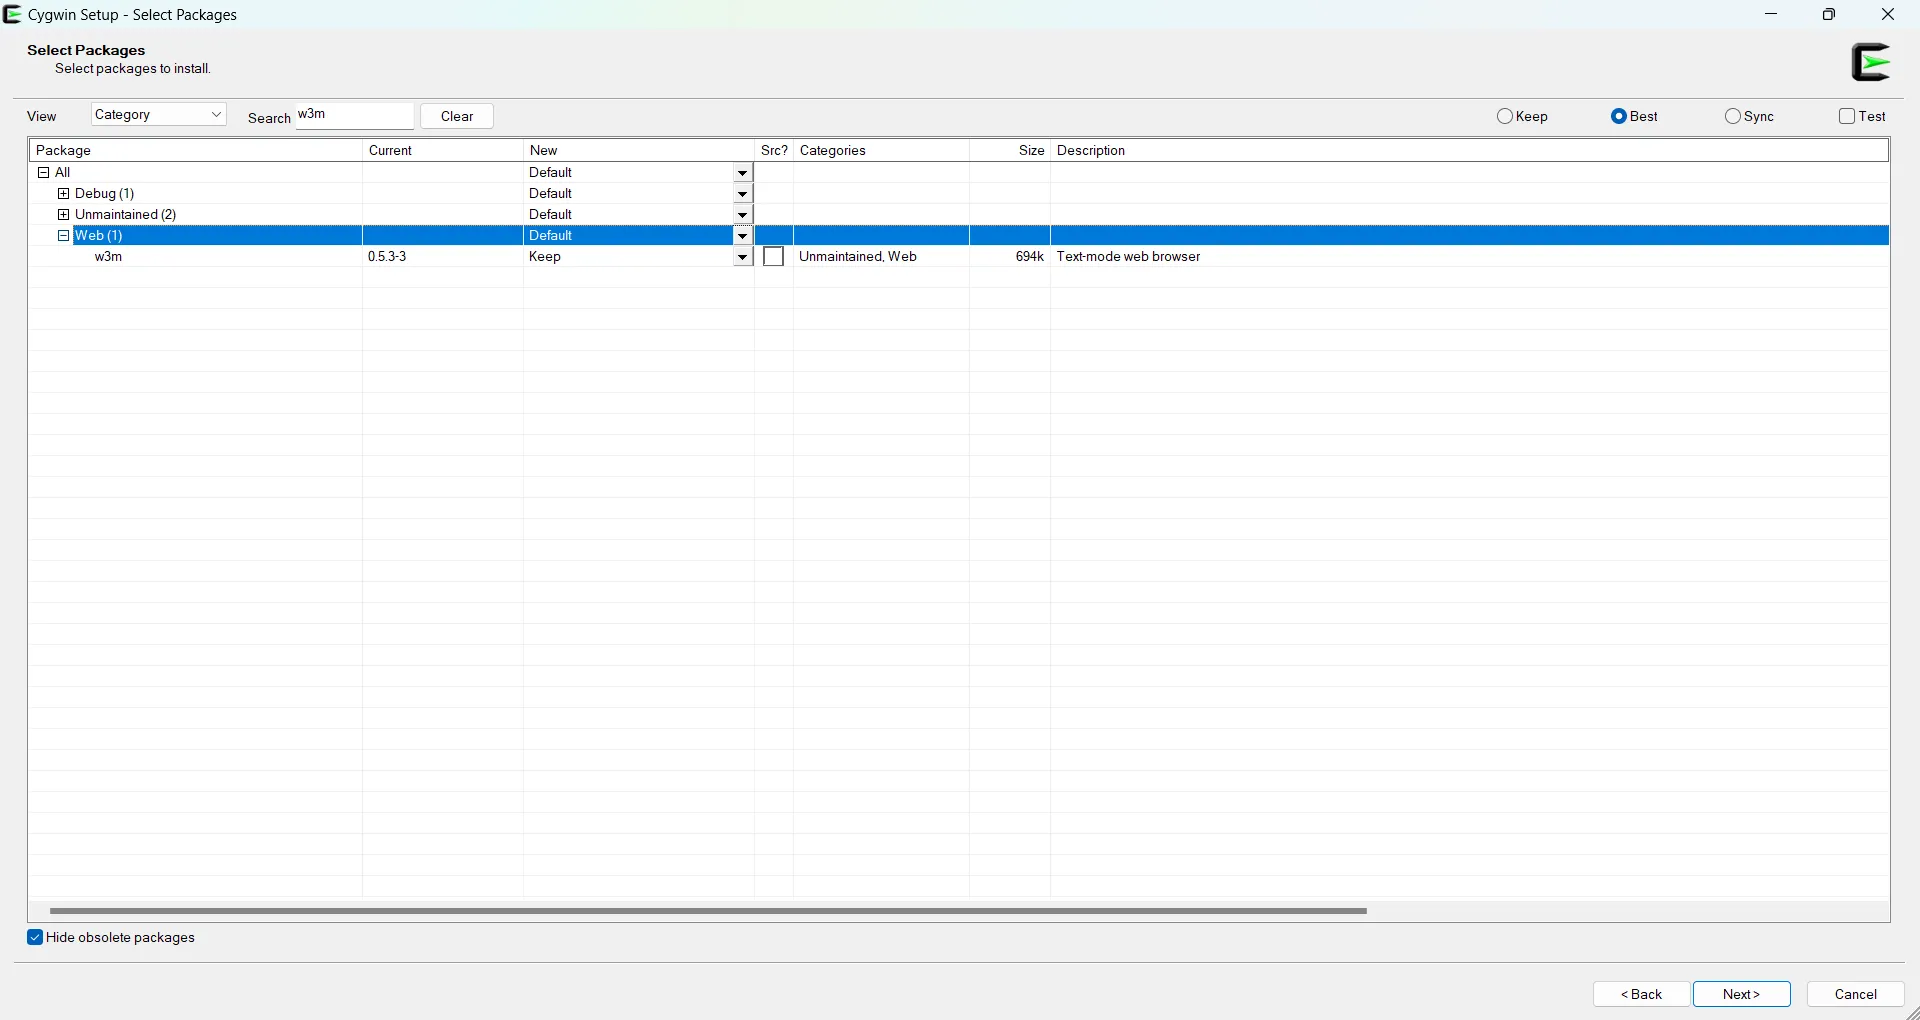Viewport: 1920px width, 1020px height.
Task: Open the New dropdown for Debug row
Action: click(x=742, y=194)
